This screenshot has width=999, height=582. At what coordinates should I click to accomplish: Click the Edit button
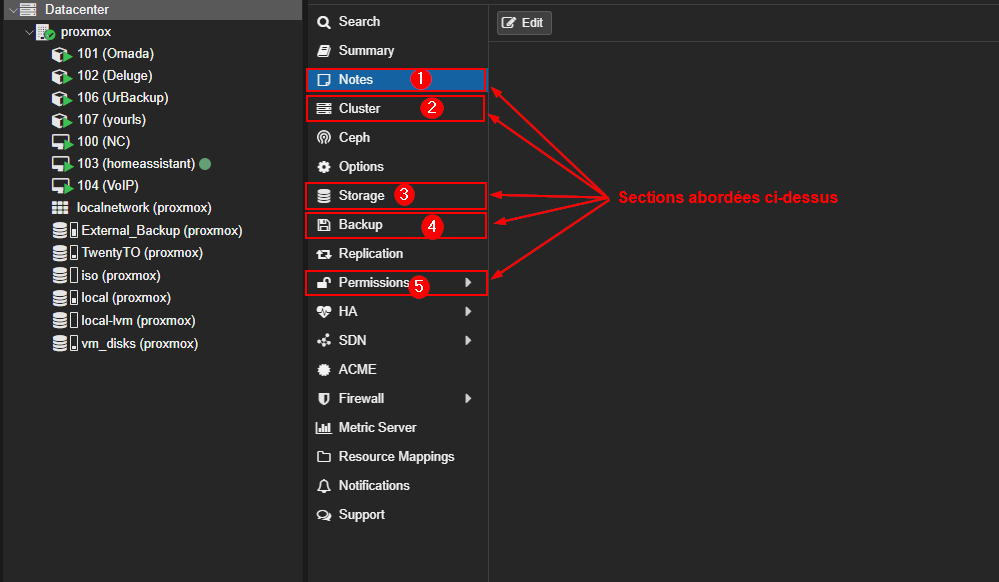pos(524,22)
